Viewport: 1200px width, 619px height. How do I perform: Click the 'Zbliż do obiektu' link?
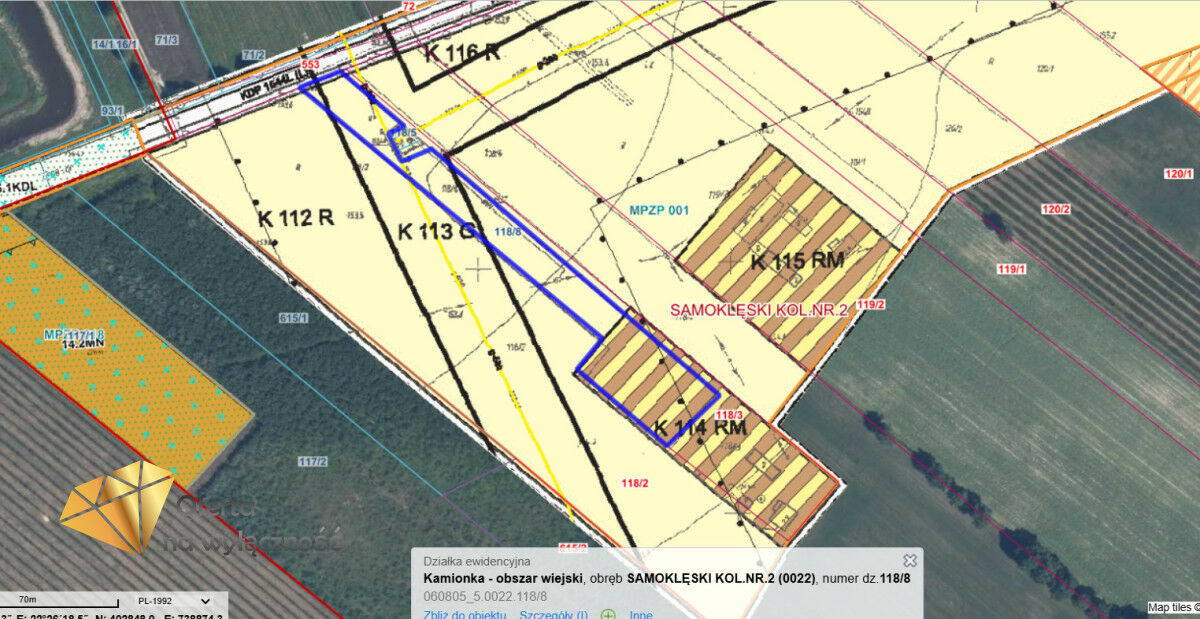tap(465, 613)
